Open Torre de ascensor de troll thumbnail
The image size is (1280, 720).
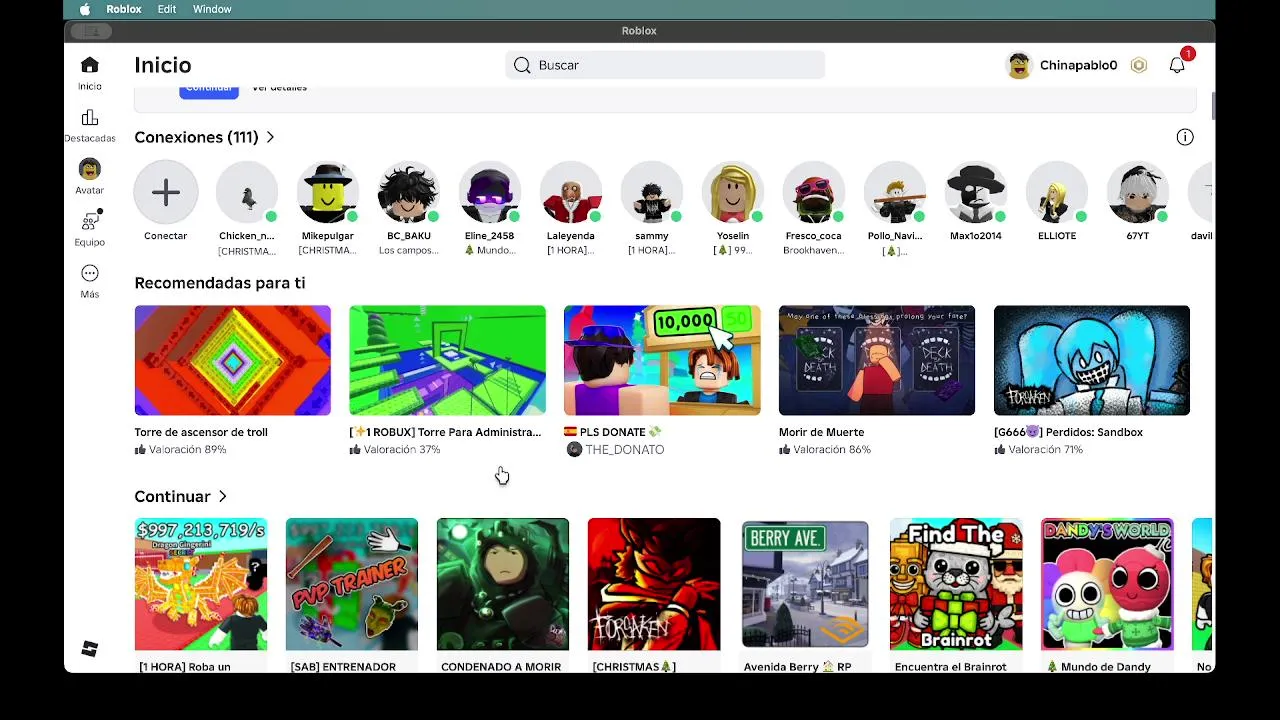click(233, 360)
